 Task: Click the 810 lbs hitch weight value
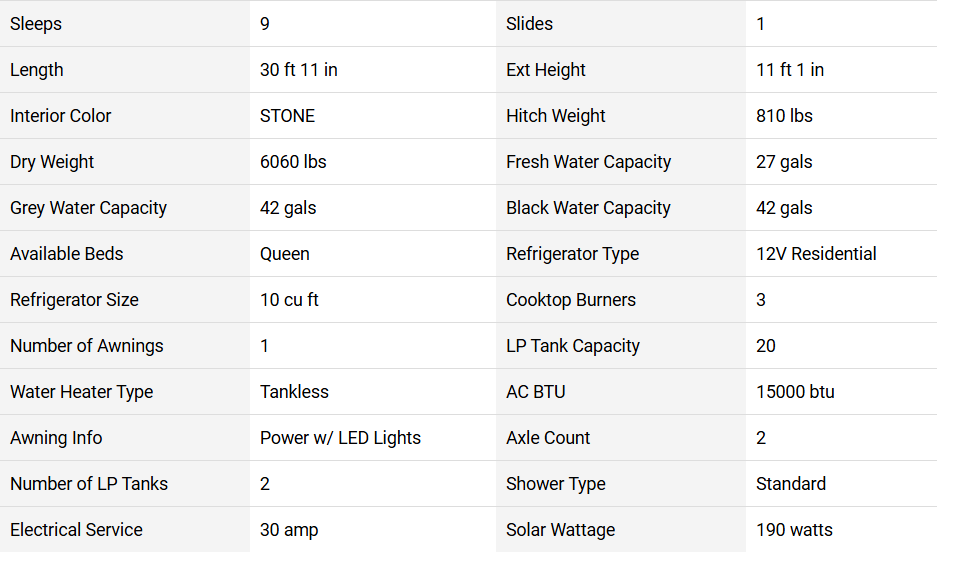click(784, 116)
